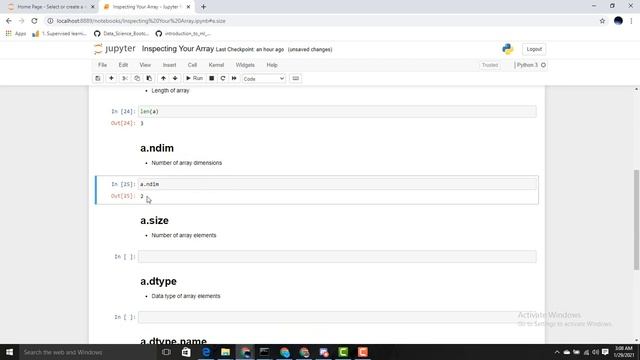The height and width of the screenshot is (360, 640).
Task: Click the Jupyter logo
Action: [x=115, y=49]
